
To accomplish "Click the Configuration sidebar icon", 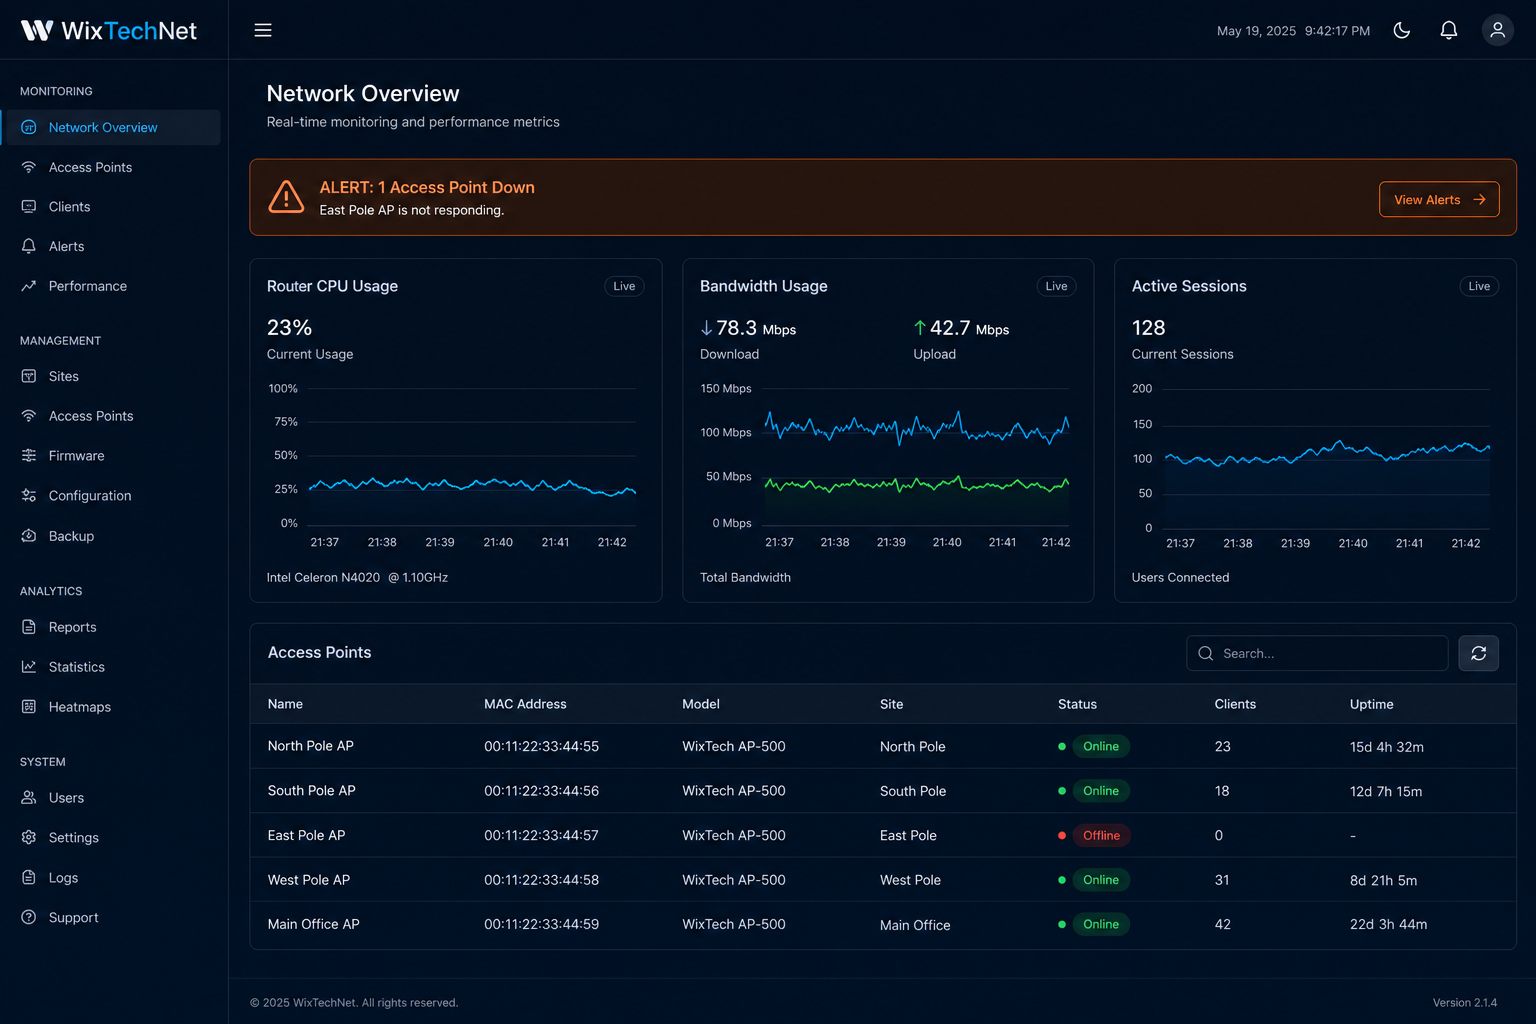I will click(29, 496).
